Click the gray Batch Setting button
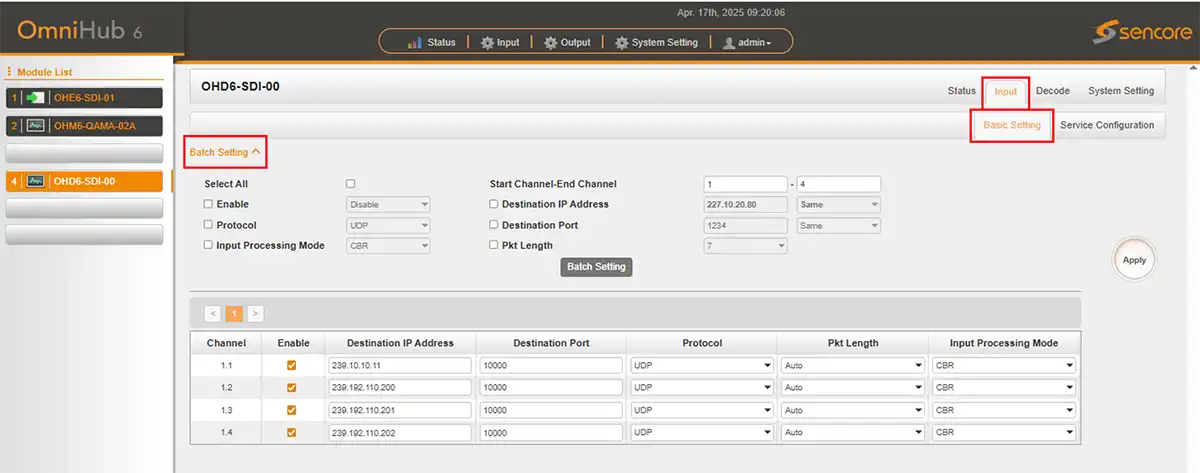 (596, 267)
